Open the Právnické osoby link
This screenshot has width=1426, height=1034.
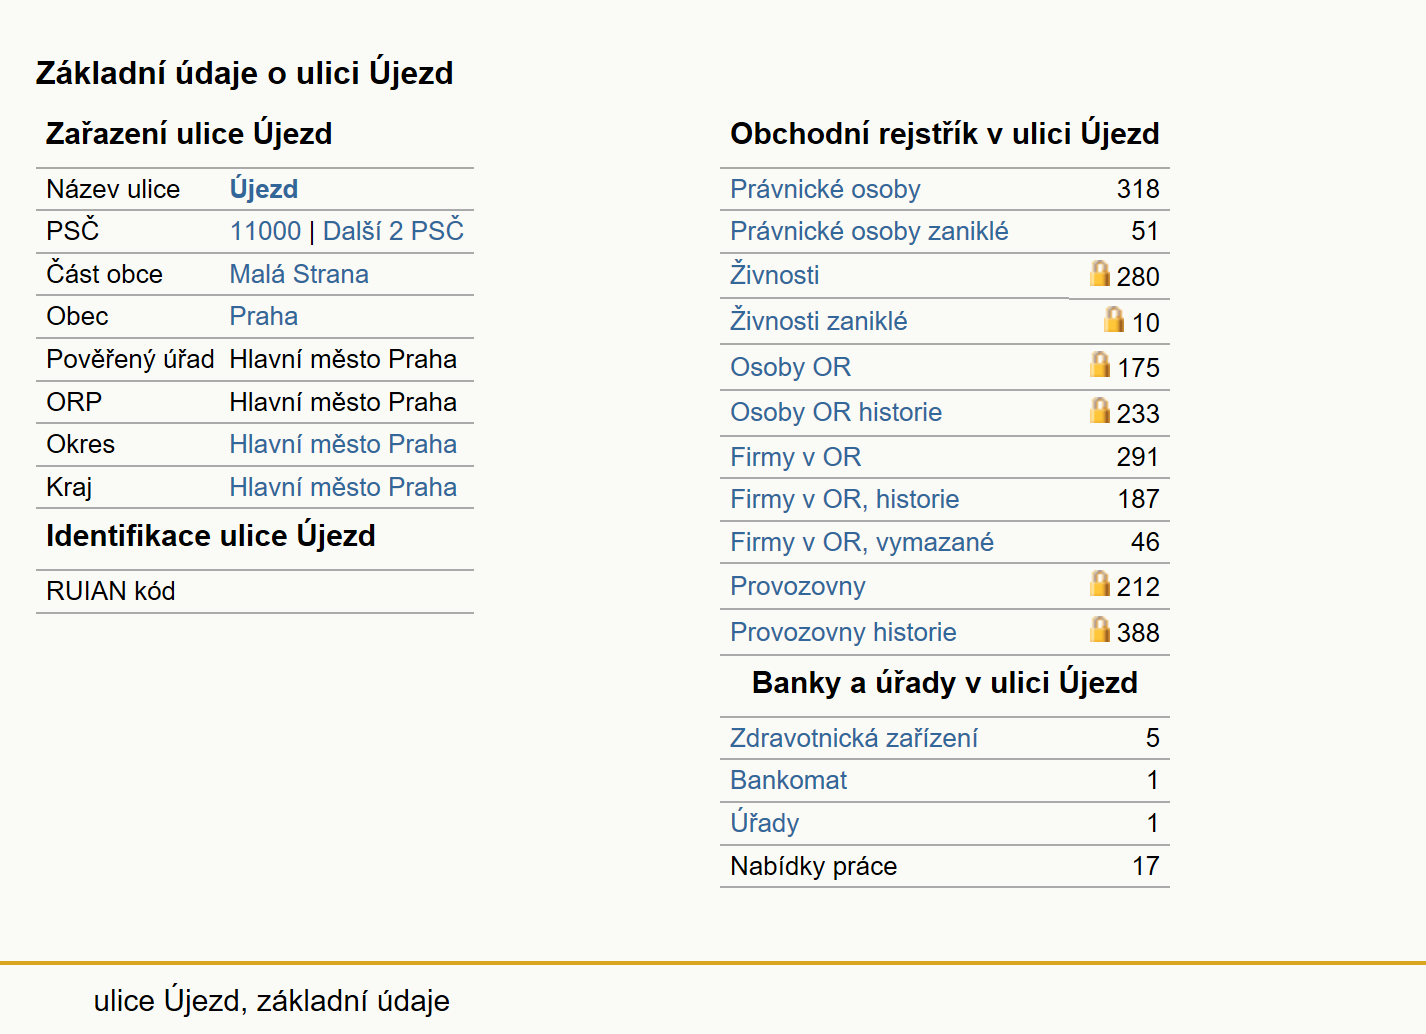point(825,189)
